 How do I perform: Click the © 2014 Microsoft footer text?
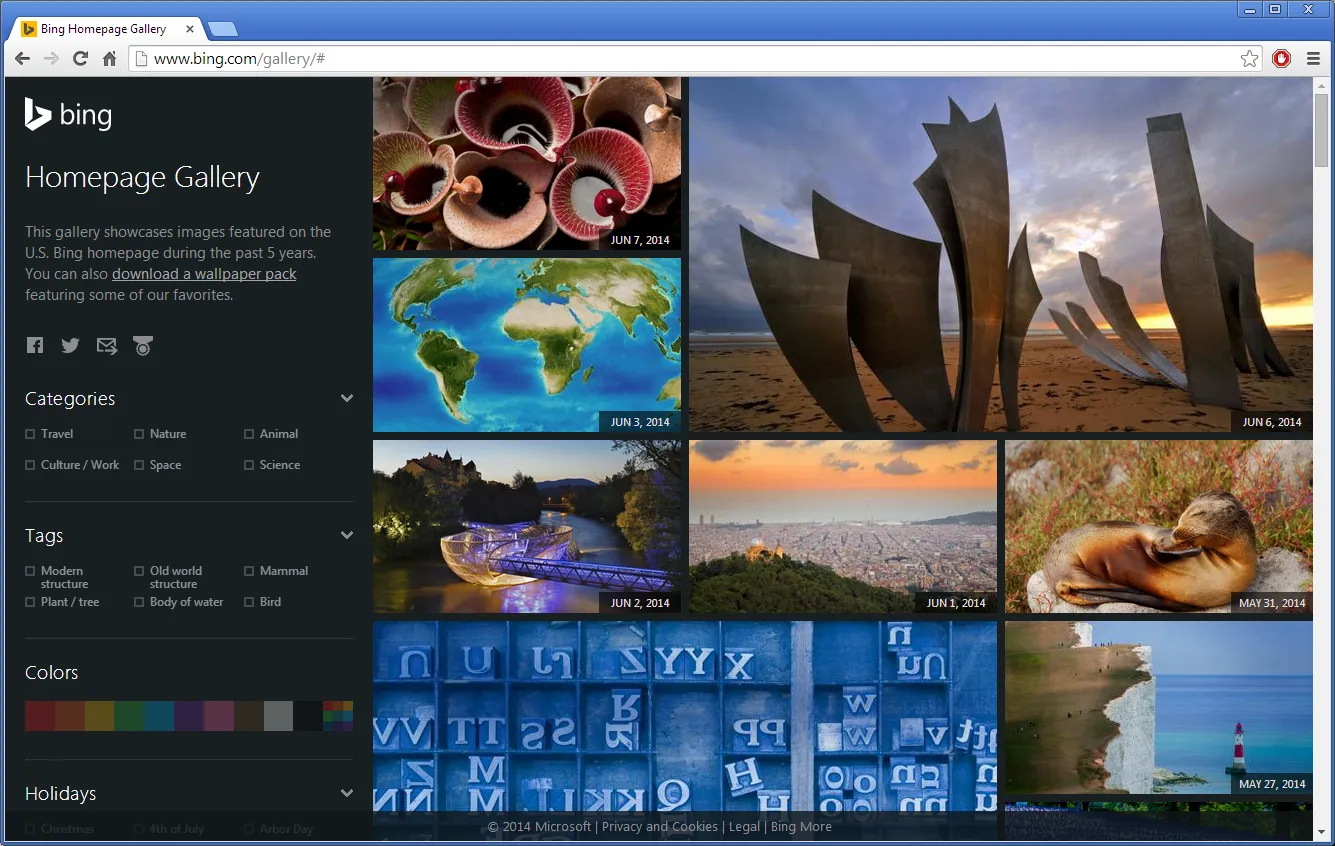pyautogui.click(x=539, y=827)
